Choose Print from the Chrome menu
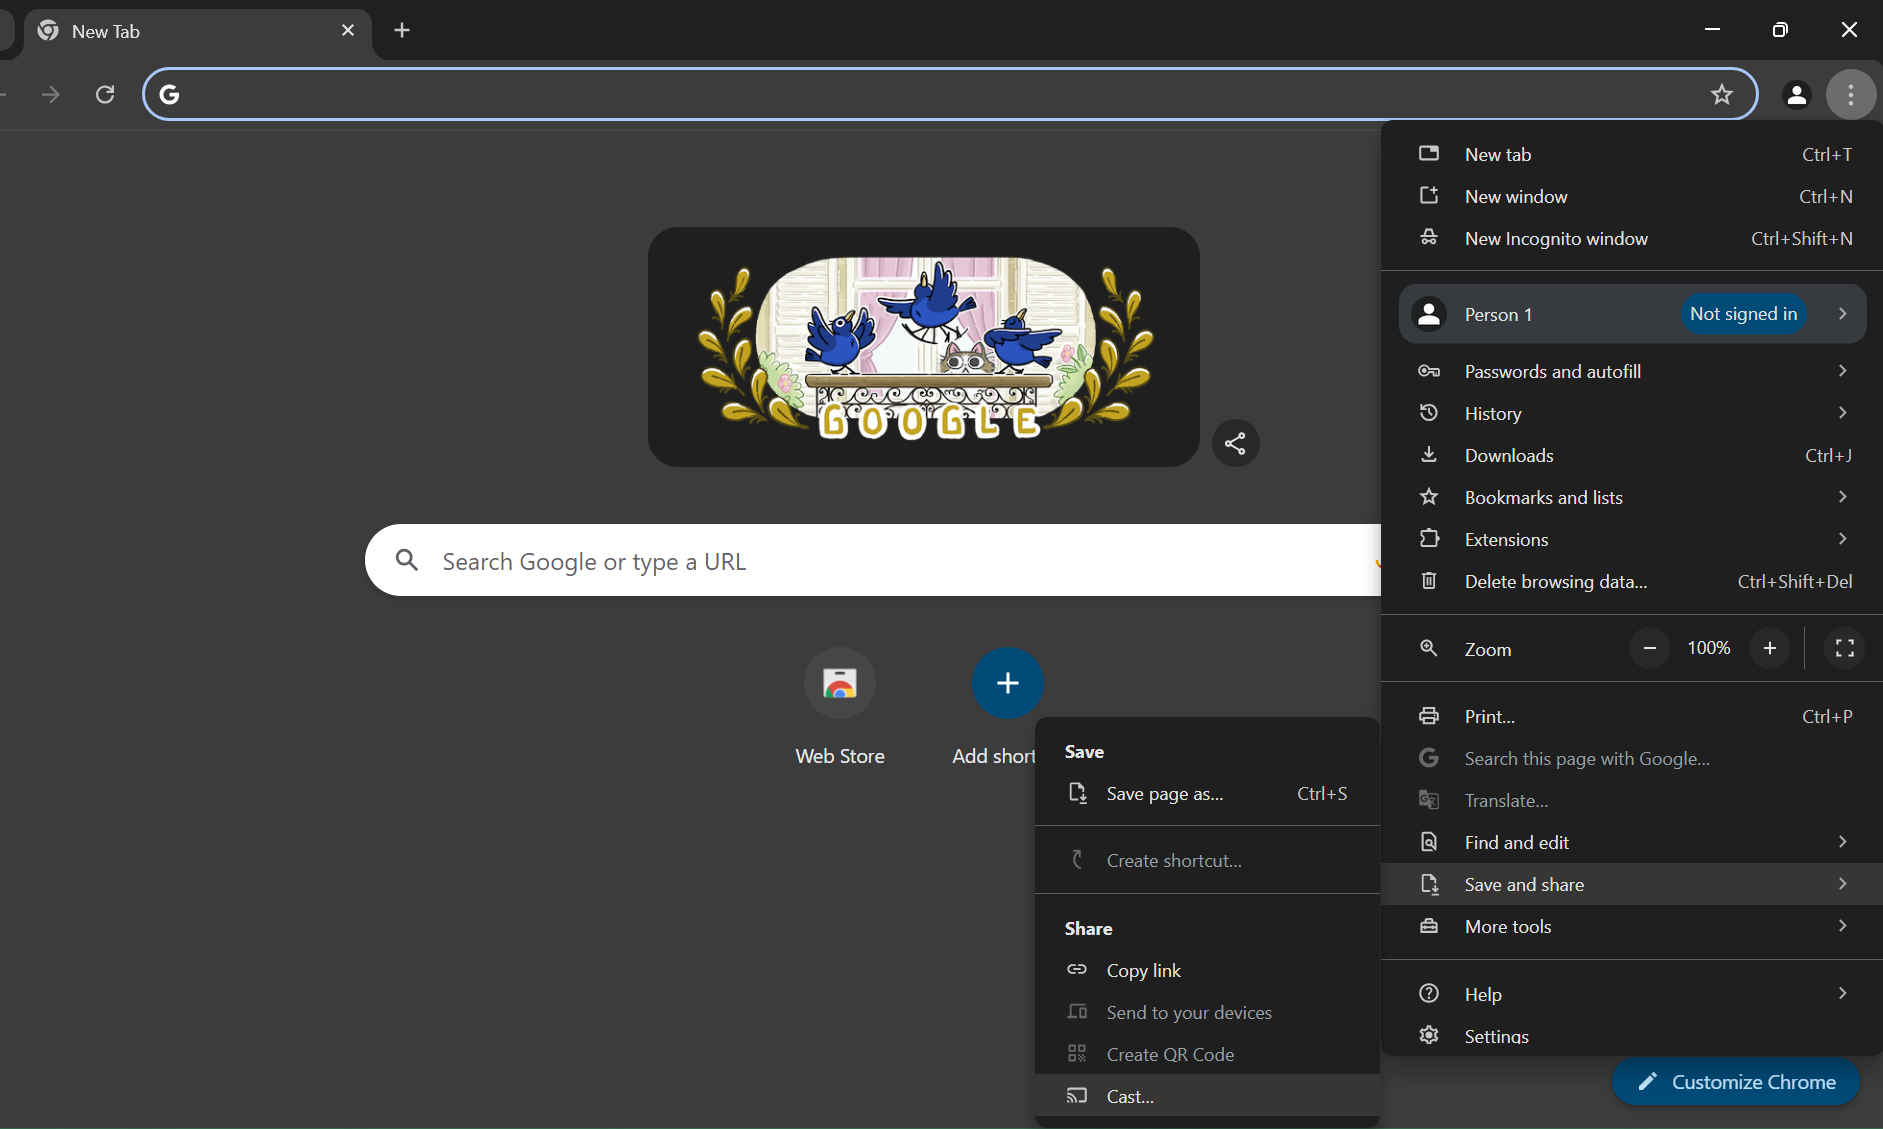The width and height of the screenshot is (1883, 1129). (1632, 716)
